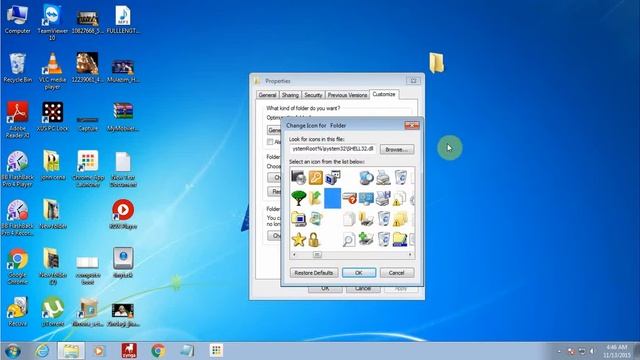Select the folder with green arrow icon
Screen dimensions: 640x360
315,198
